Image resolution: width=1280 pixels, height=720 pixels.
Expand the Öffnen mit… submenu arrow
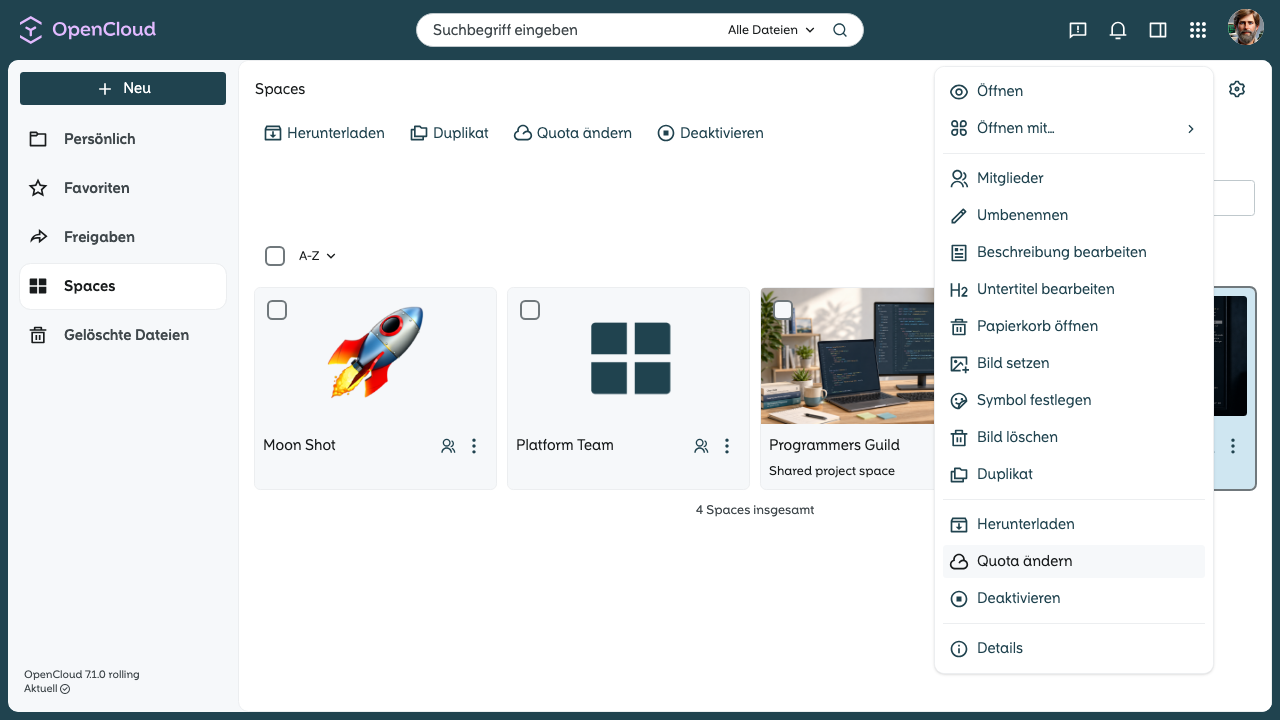point(1191,128)
